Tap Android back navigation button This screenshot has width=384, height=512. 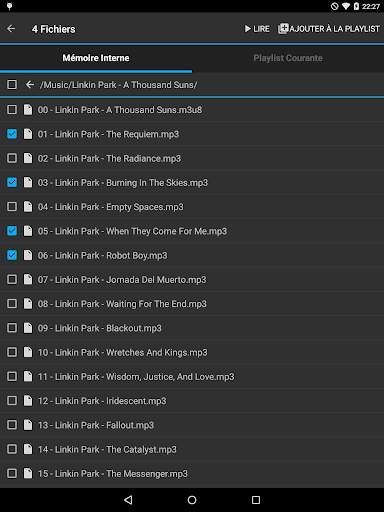128,500
